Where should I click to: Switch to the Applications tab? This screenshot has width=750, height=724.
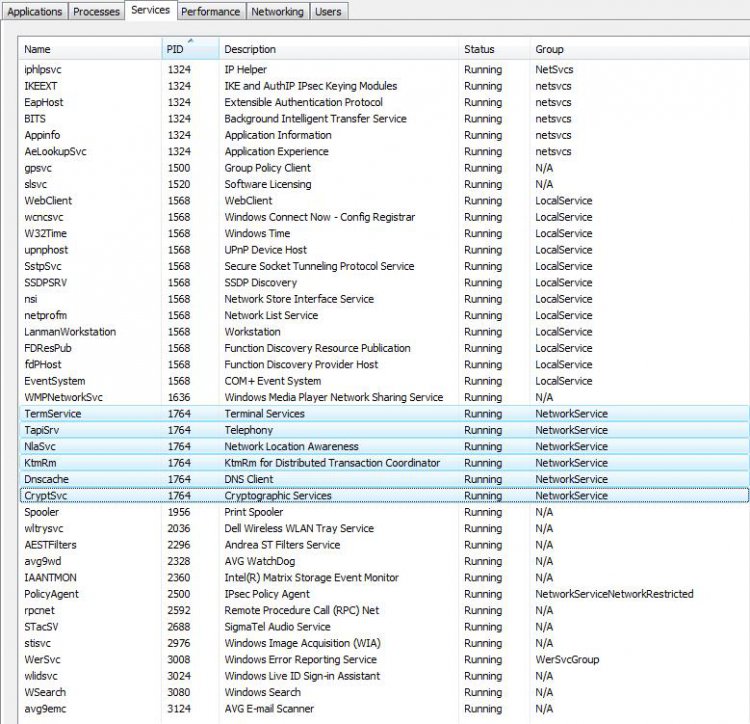coord(34,11)
